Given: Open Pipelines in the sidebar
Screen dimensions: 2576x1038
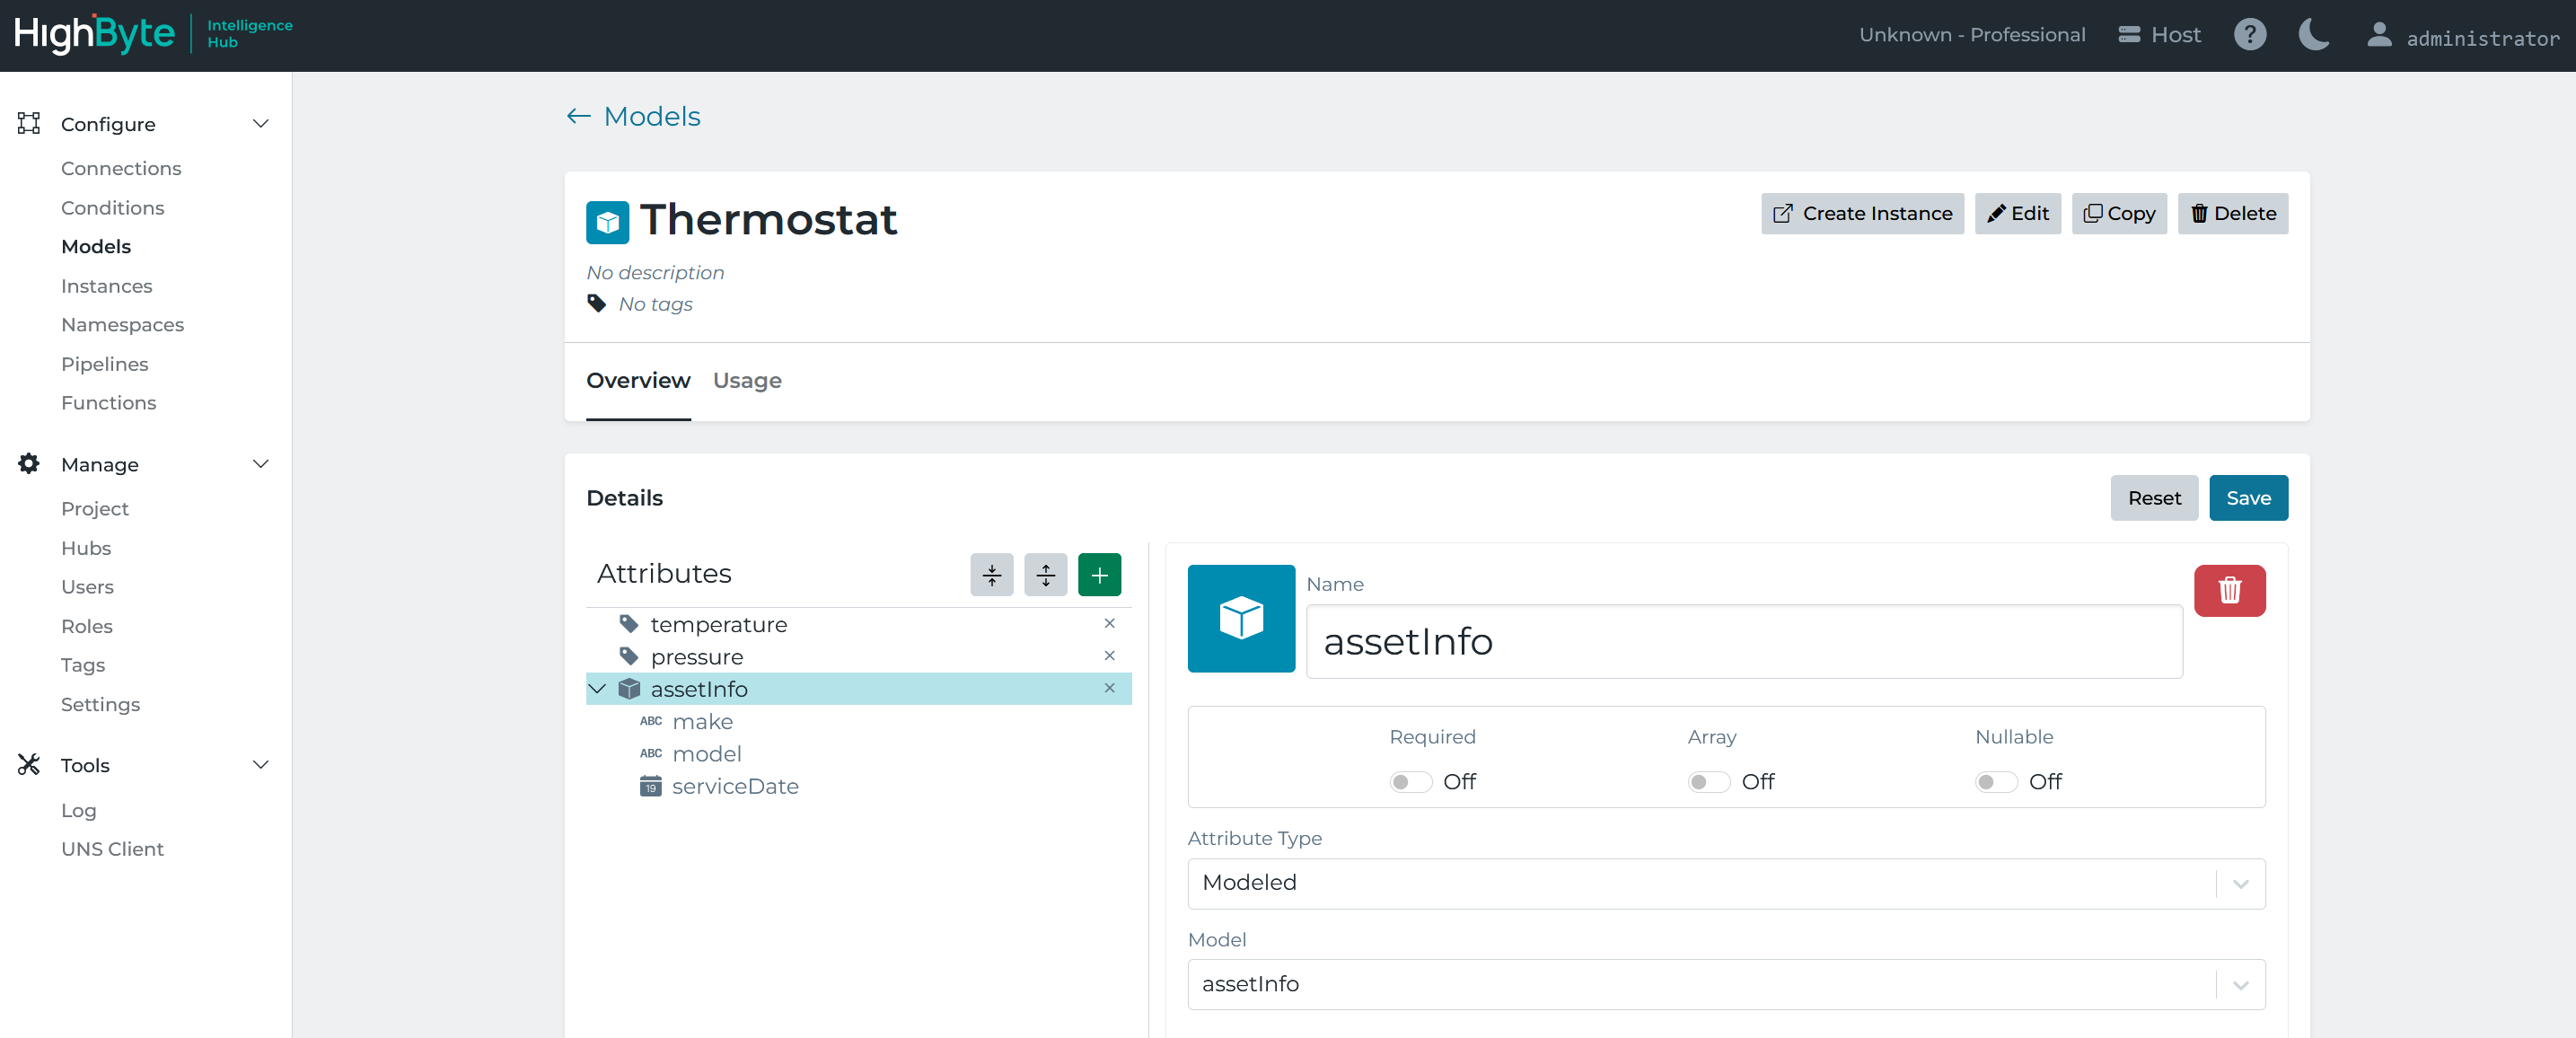Looking at the screenshot, I should (x=104, y=364).
